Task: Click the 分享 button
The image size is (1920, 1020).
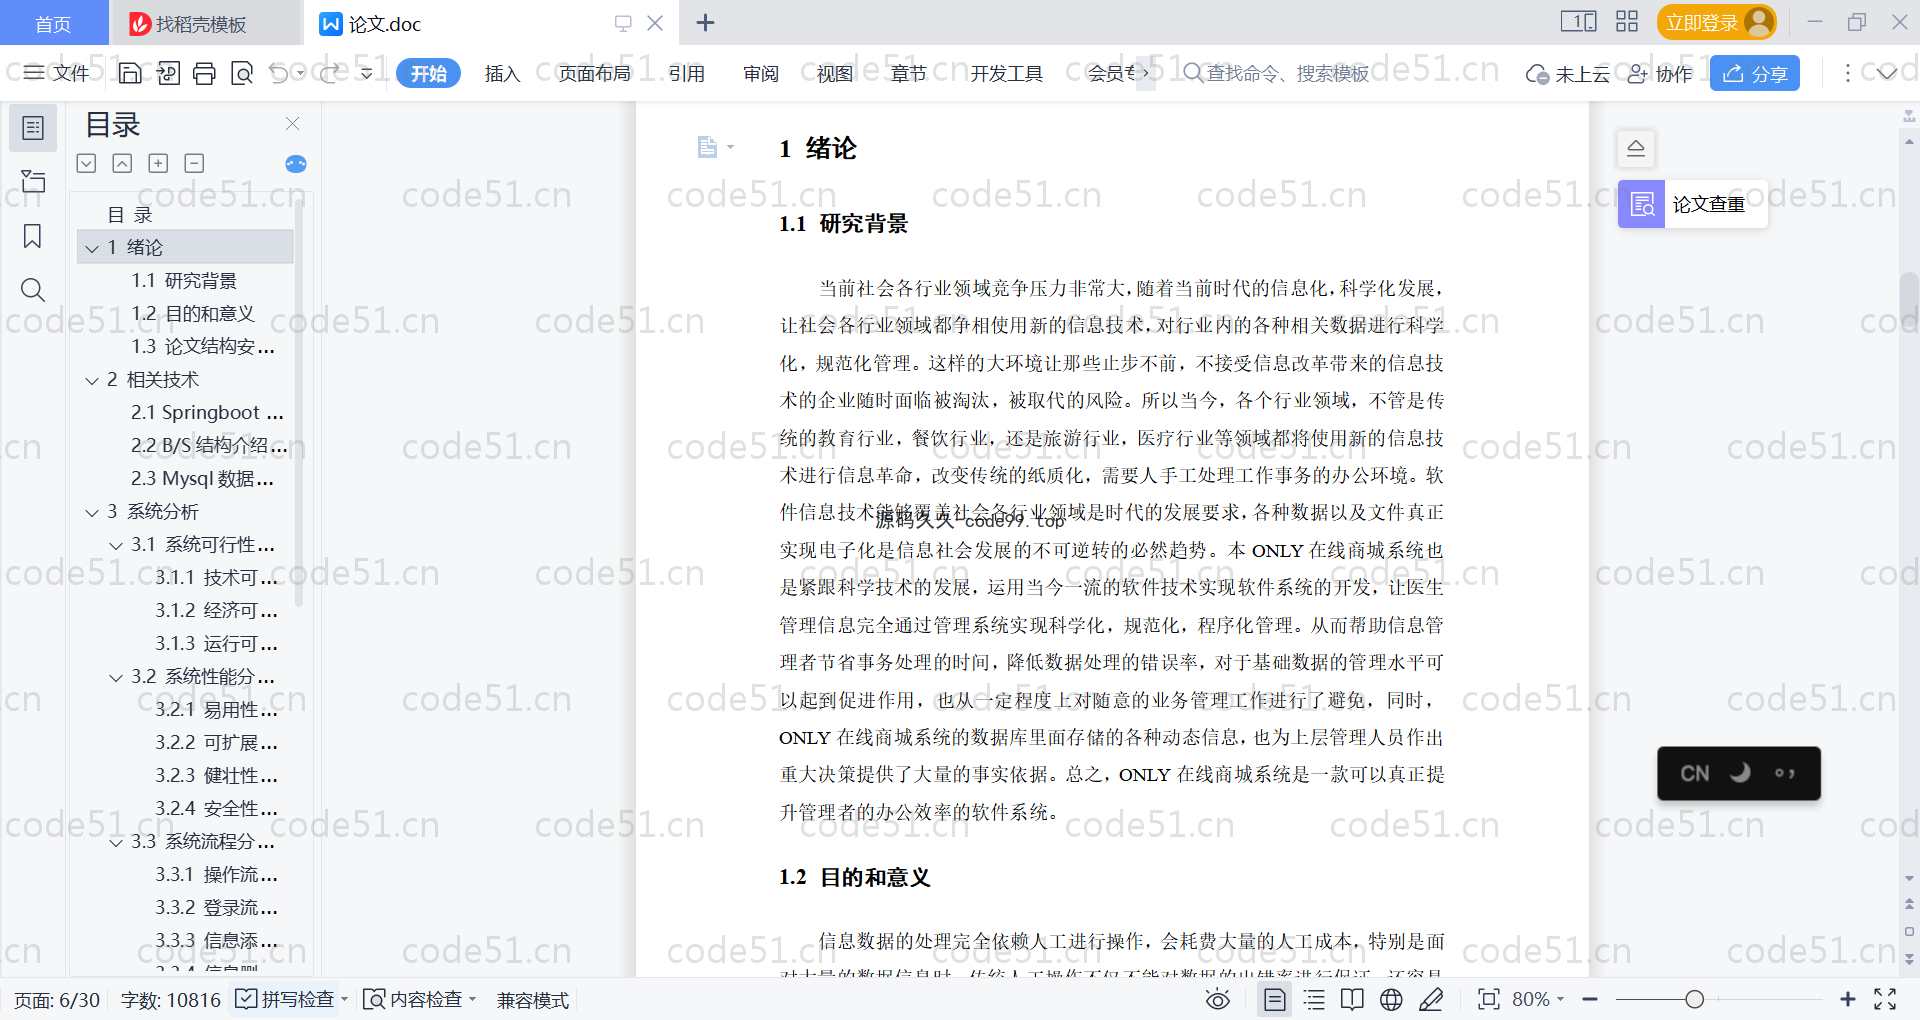Action: coord(1755,73)
